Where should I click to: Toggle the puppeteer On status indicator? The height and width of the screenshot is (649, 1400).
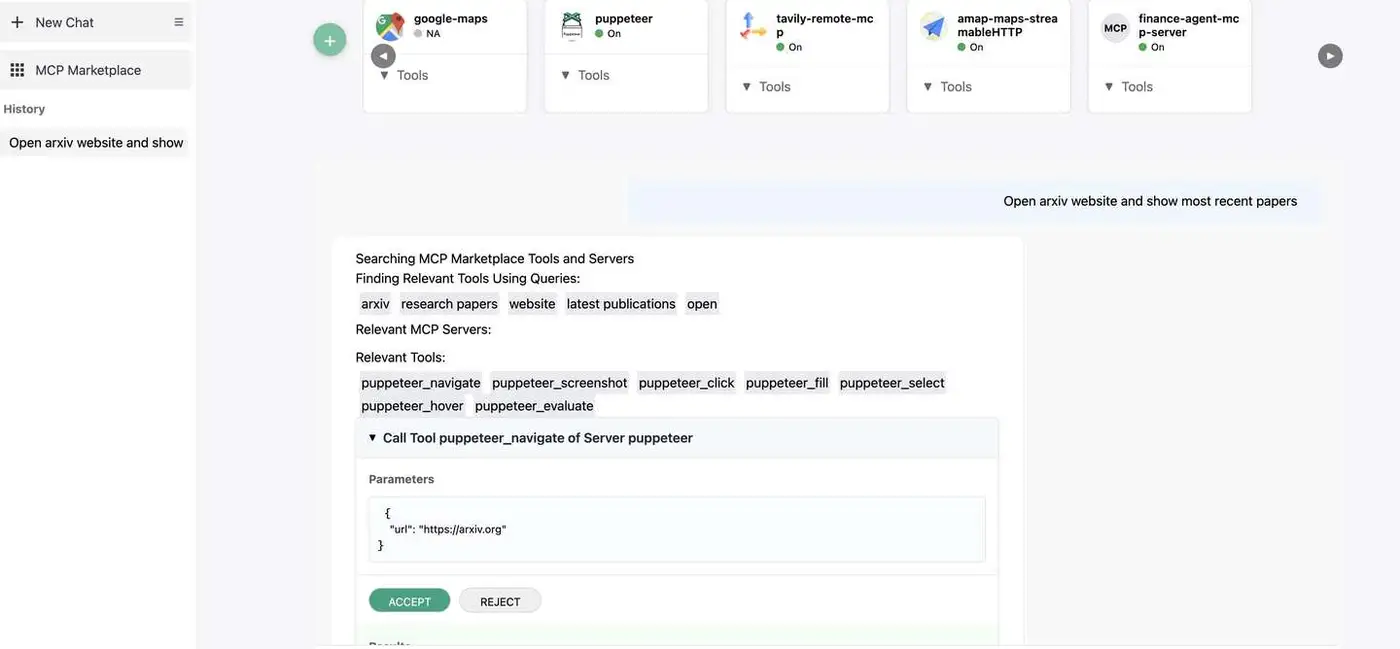[x=599, y=33]
